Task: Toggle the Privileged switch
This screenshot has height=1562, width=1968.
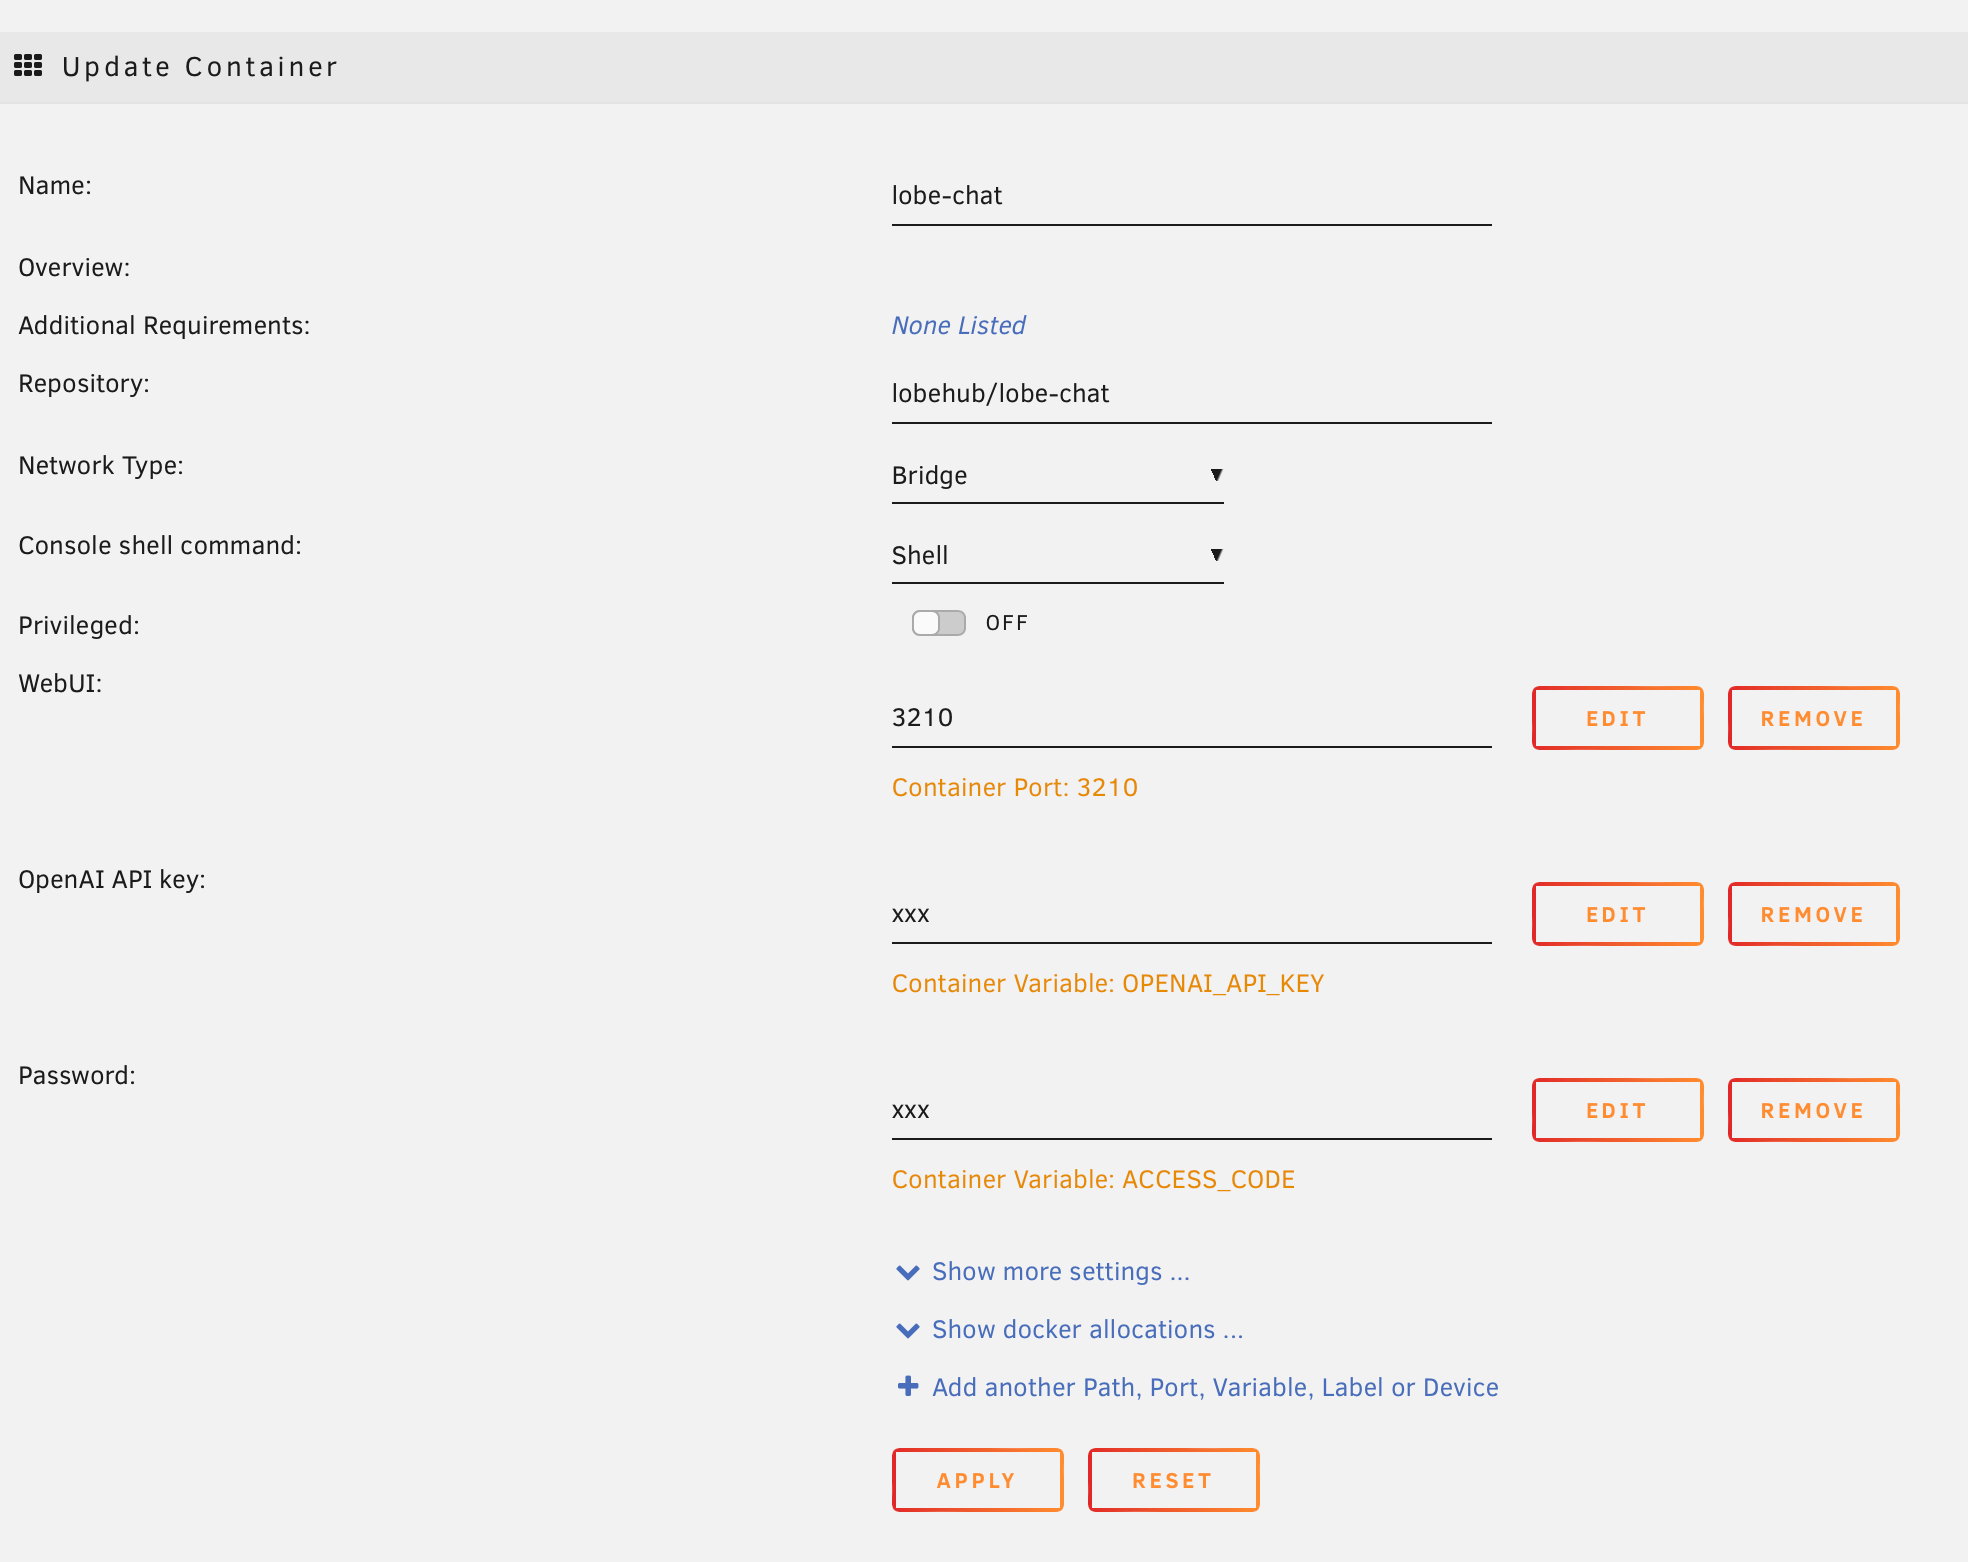Action: pyautogui.click(x=938, y=623)
